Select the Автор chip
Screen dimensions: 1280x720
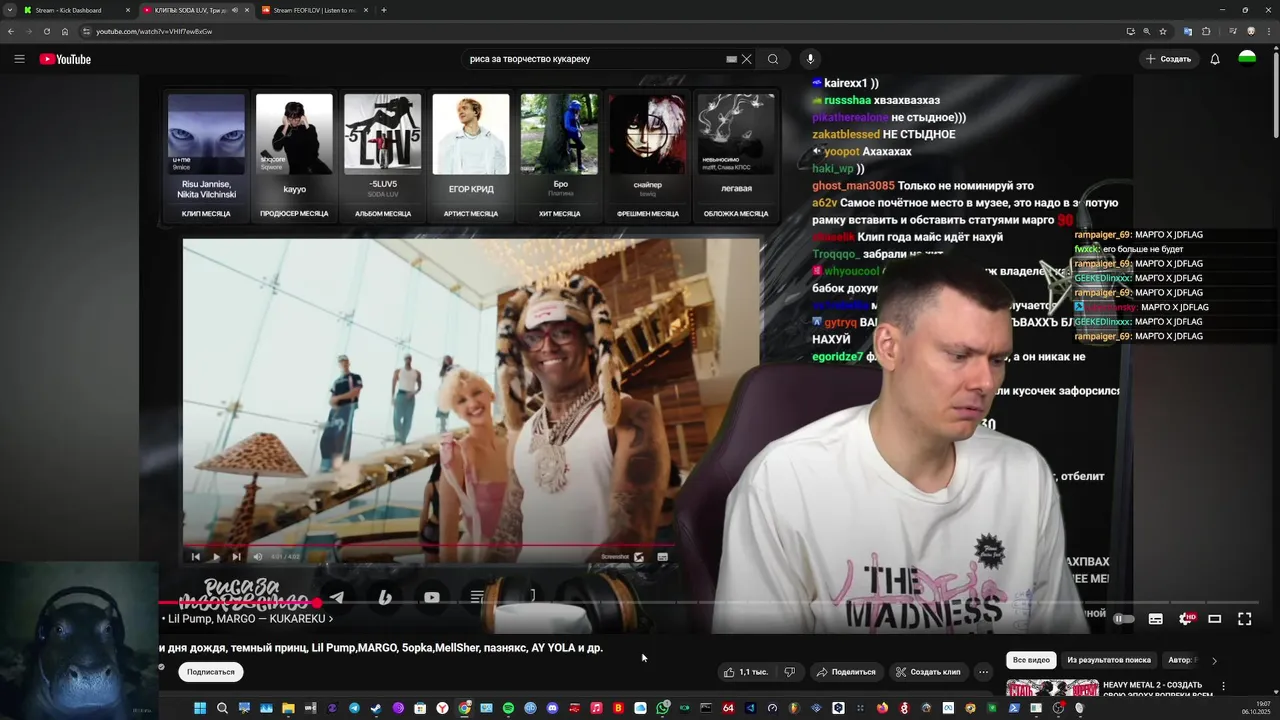(x=1182, y=660)
